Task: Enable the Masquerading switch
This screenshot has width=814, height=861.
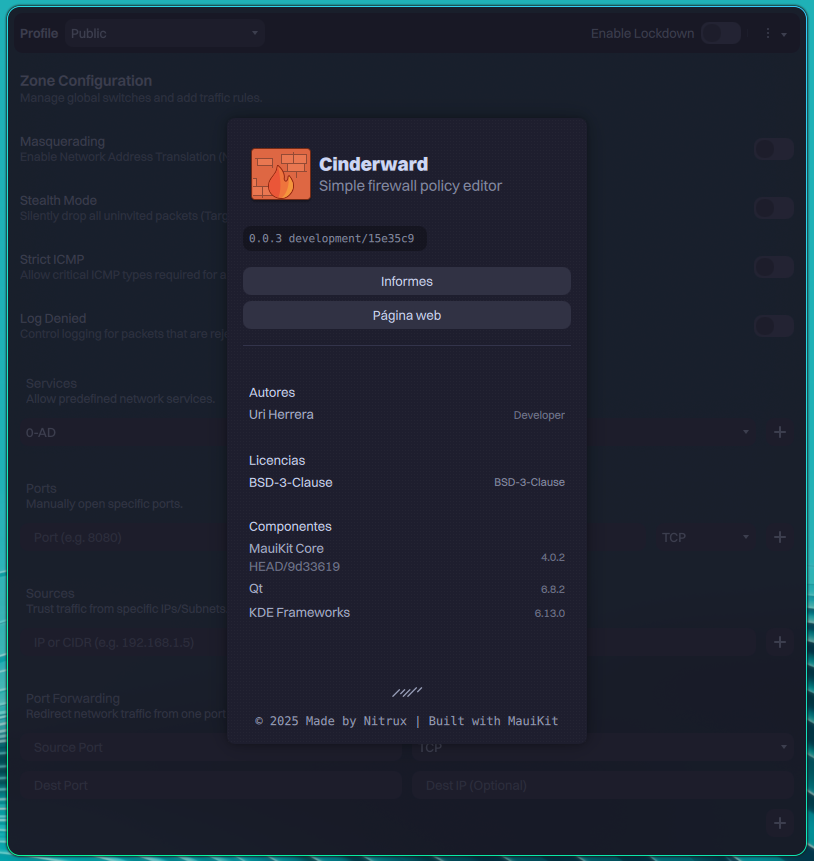Action: [773, 149]
